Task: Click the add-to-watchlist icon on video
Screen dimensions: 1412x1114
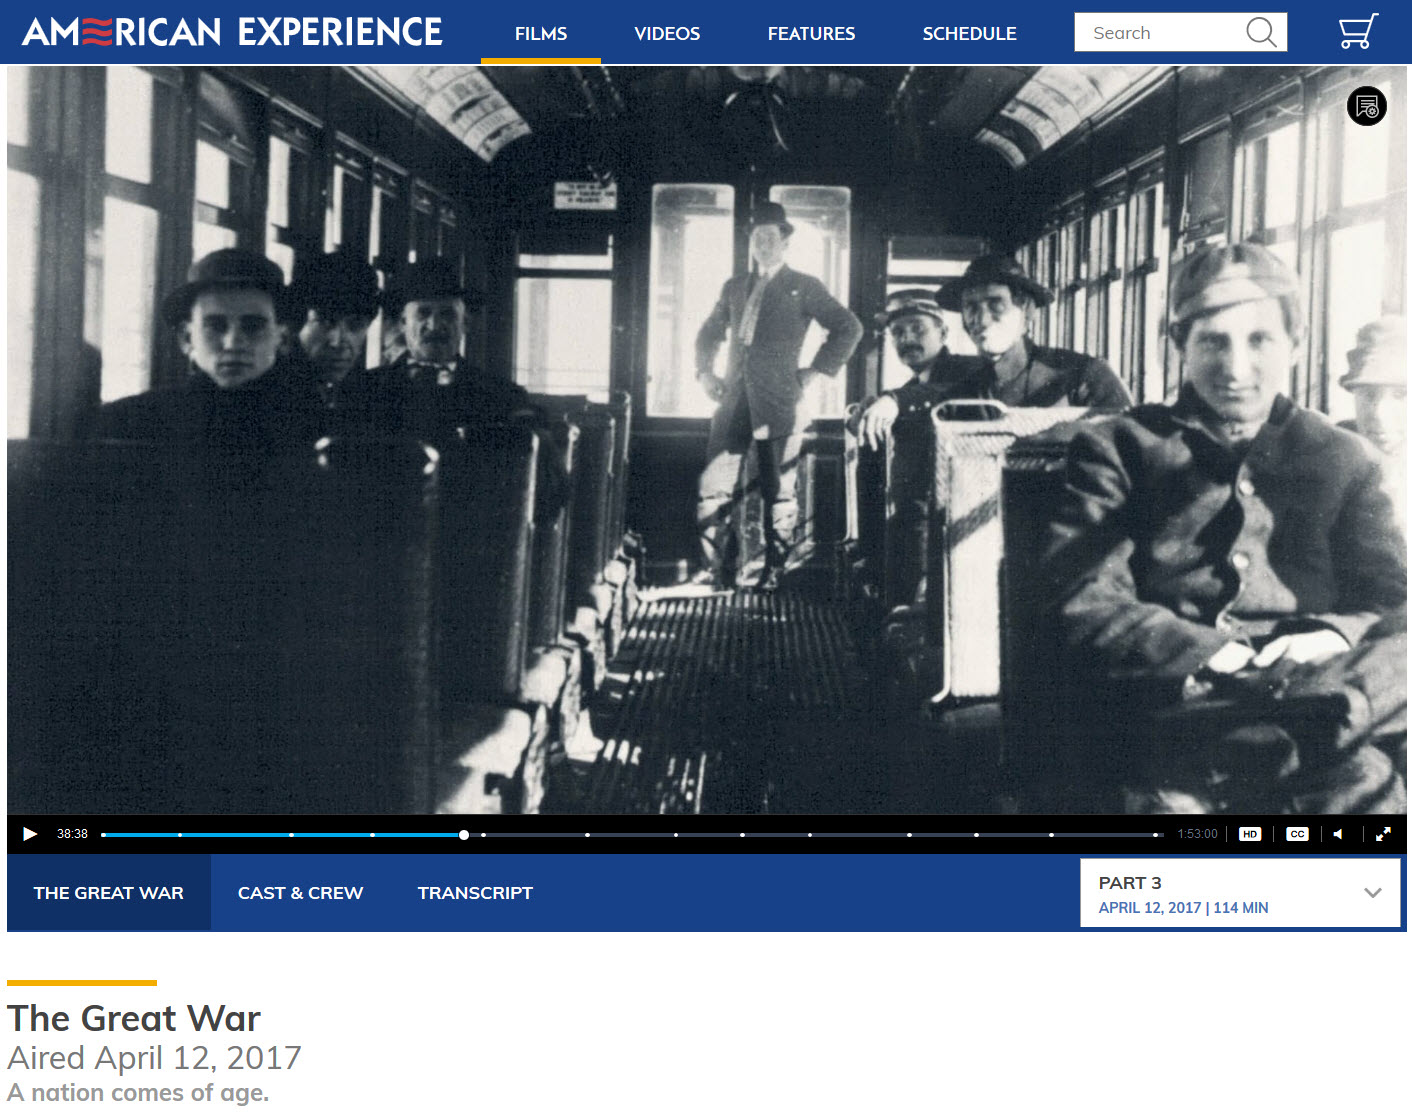Action: click(1366, 106)
